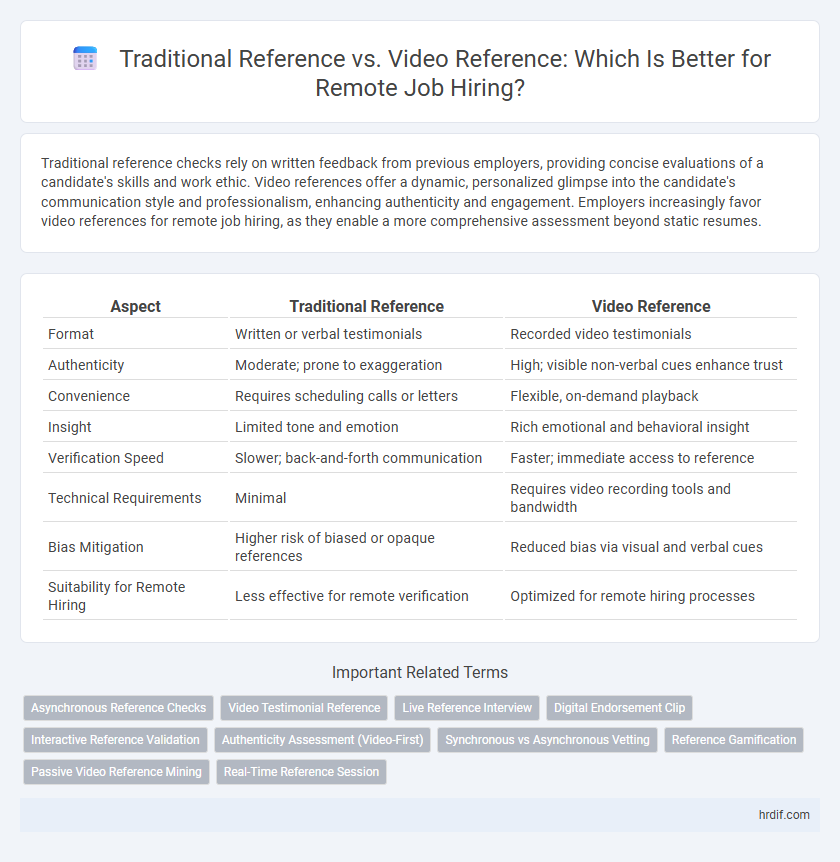Image resolution: width=840 pixels, height=862 pixels.
Task: Click Synchronous vs Asynchronous Vetting tag
Action: tap(547, 739)
